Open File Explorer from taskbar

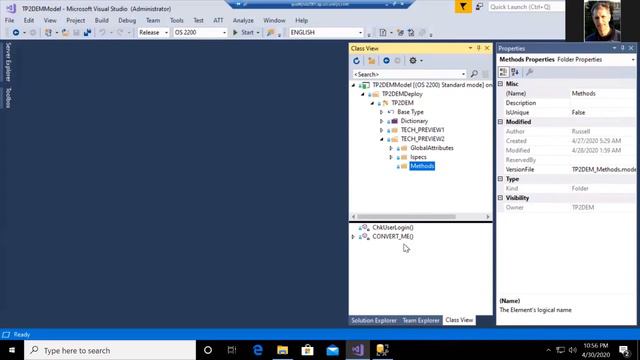[x=282, y=350]
